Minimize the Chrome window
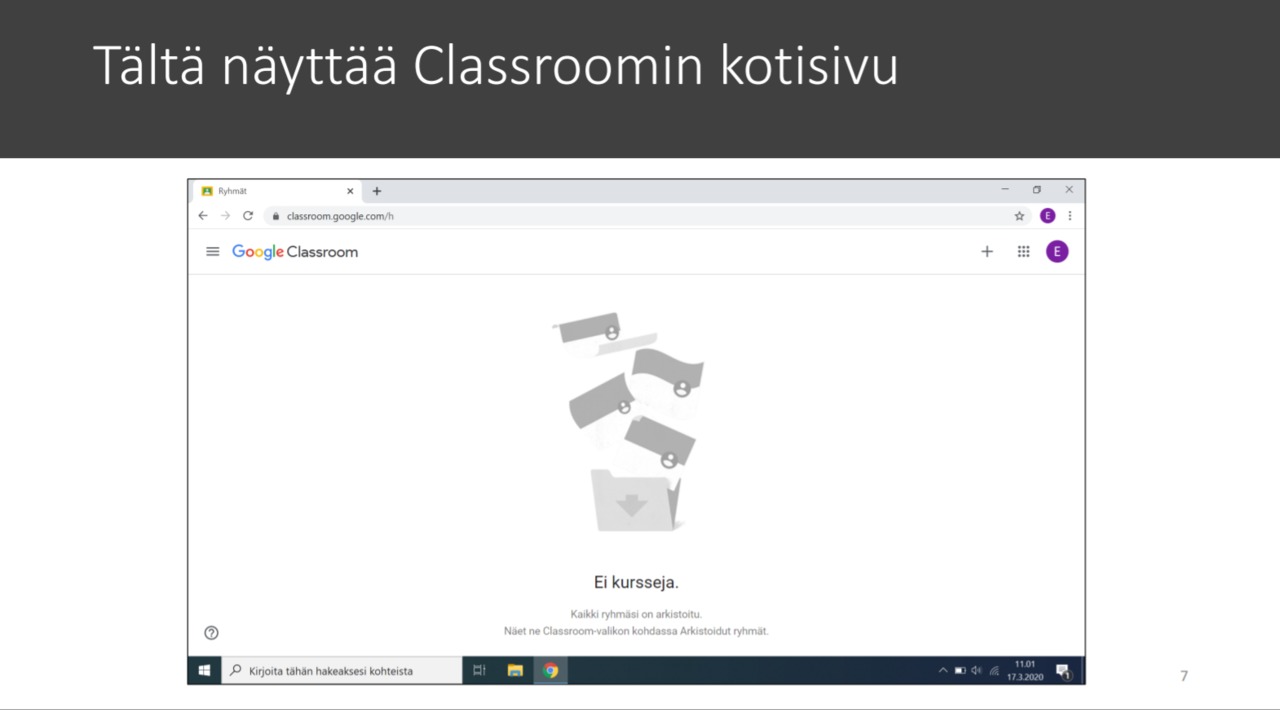1280x710 pixels. [x=1005, y=189]
